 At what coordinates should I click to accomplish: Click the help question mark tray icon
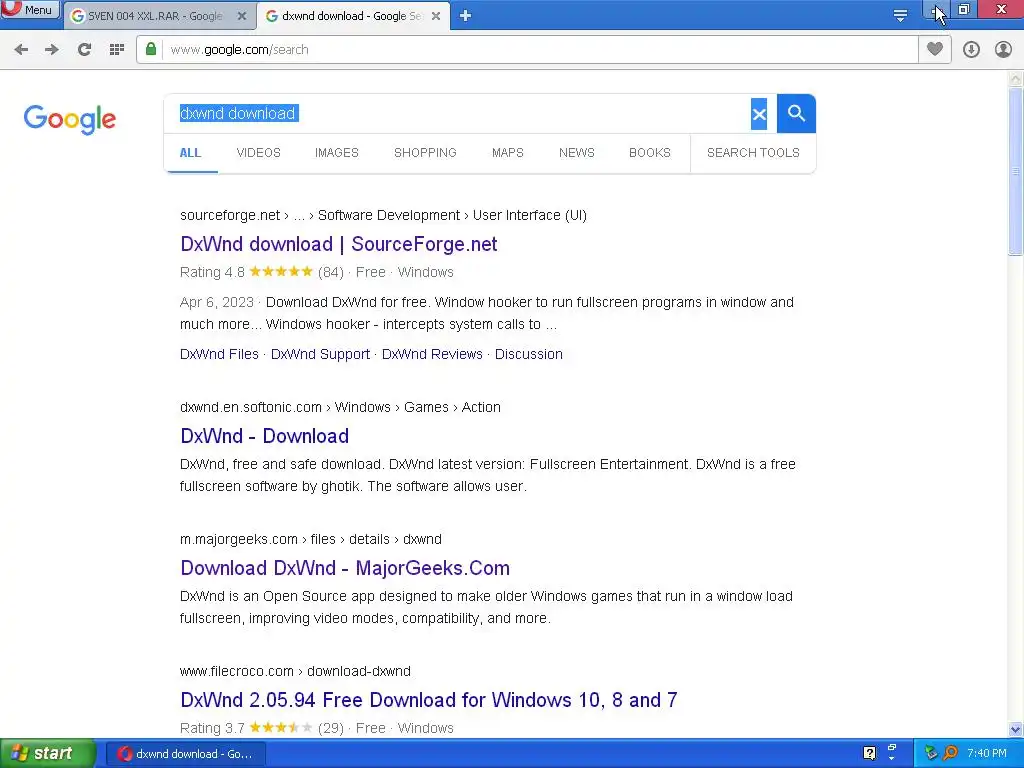(x=869, y=753)
